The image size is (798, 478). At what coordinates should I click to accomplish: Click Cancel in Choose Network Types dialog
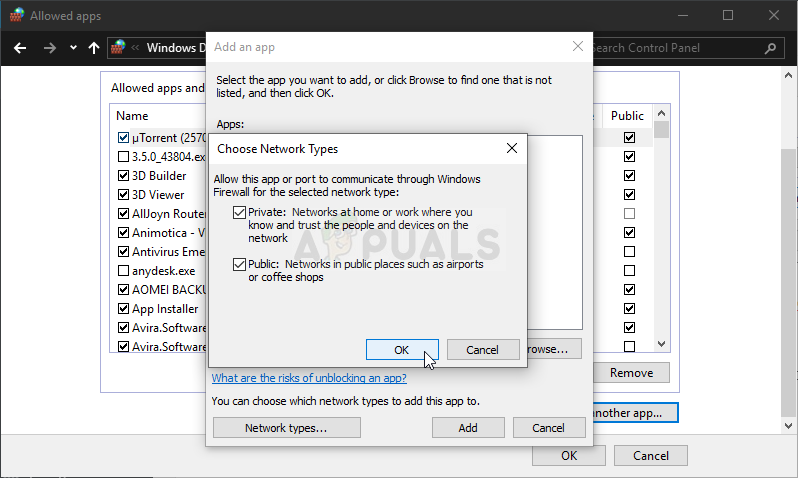[x=482, y=350]
